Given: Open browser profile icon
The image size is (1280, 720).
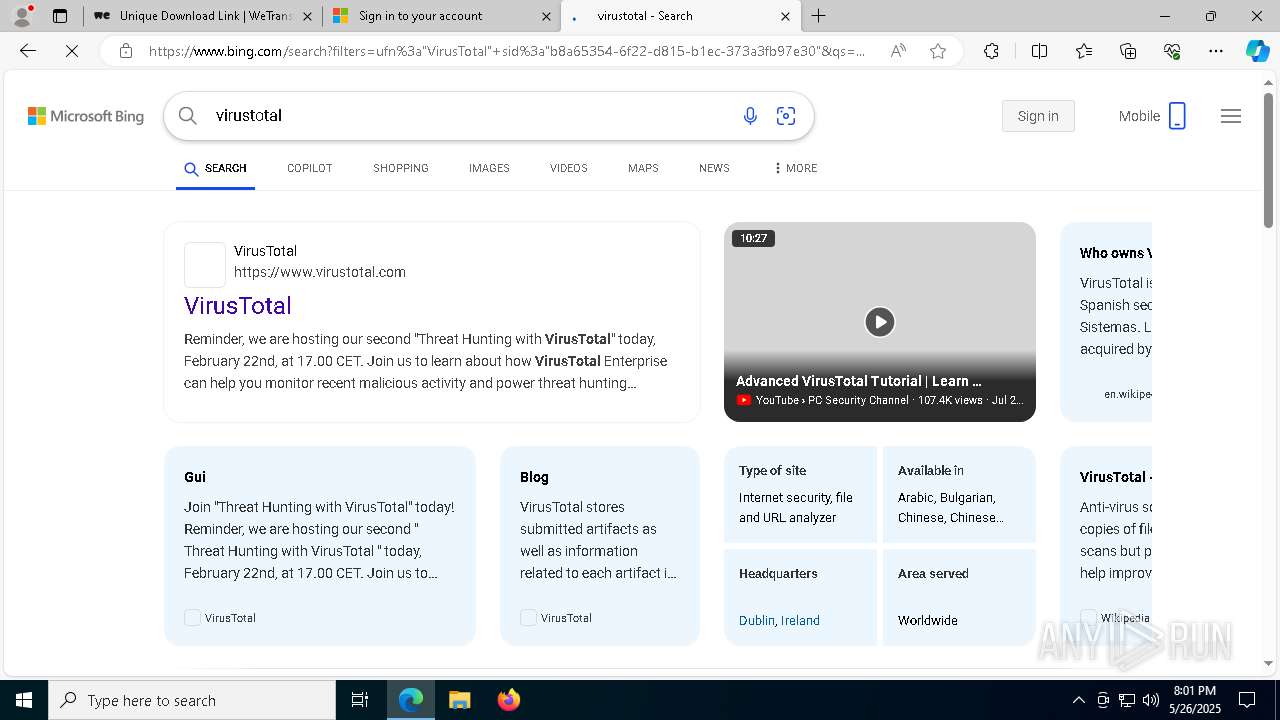Looking at the screenshot, I should (x=22, y=16).
